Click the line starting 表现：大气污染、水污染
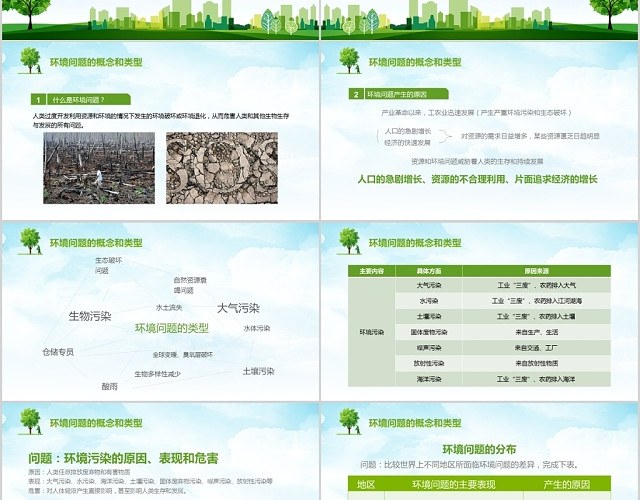The height and width of the screenshot is (500, 640). [x=150, y=481]
